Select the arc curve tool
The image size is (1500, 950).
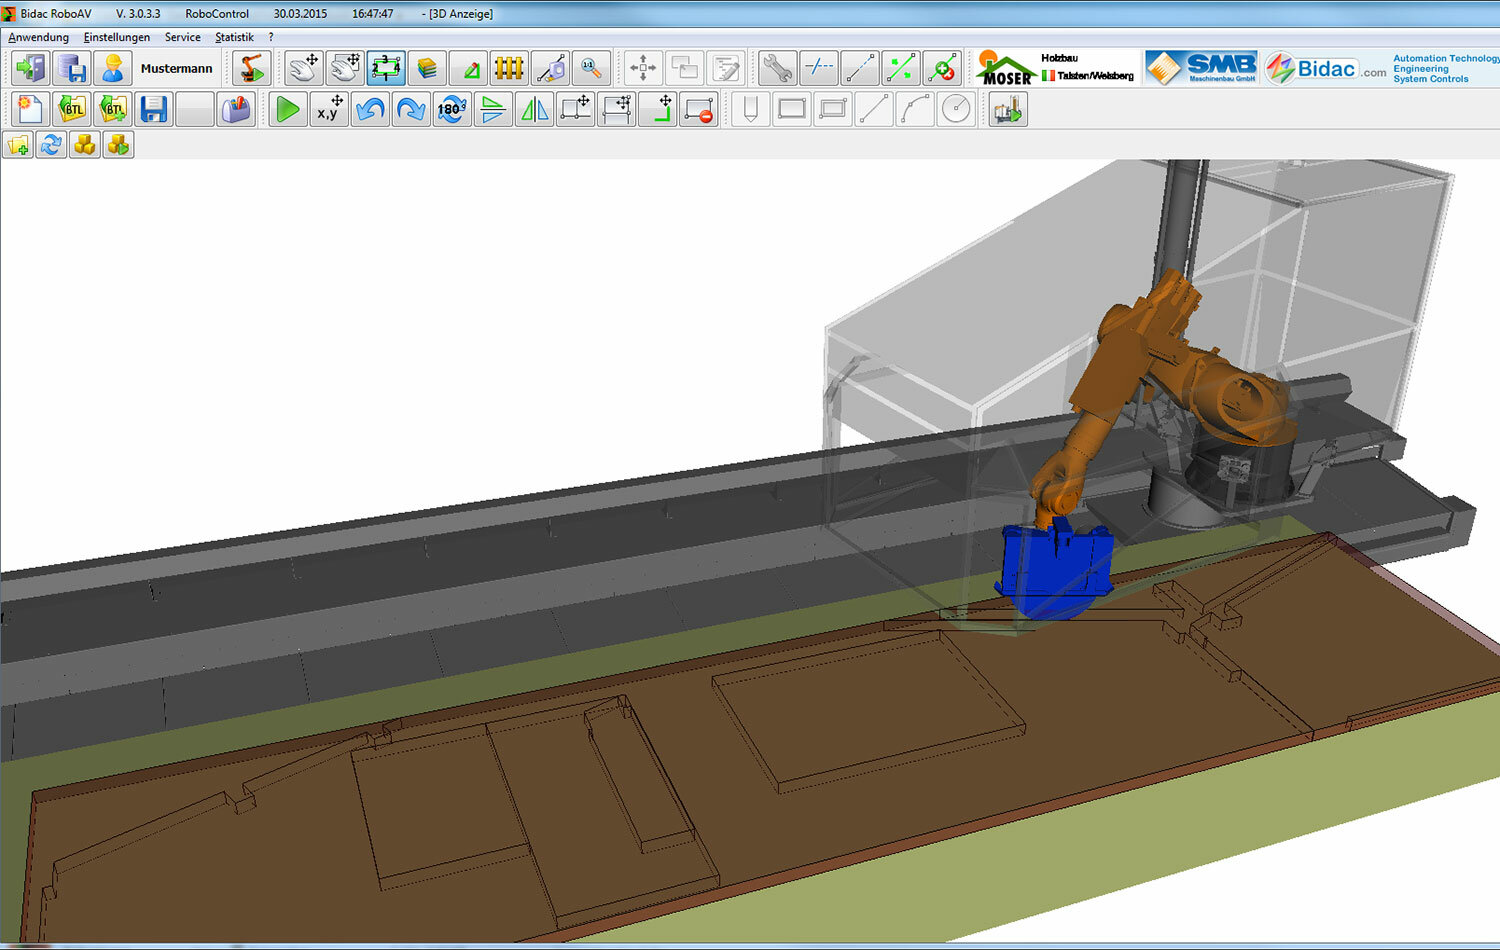[915, 109]
